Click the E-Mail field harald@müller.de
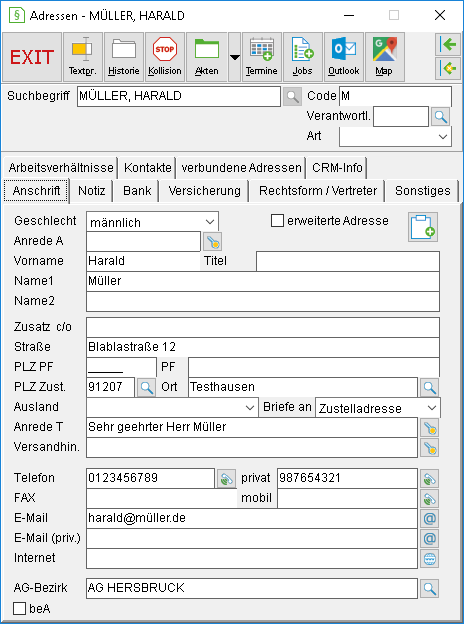 (x=252, y=518)
